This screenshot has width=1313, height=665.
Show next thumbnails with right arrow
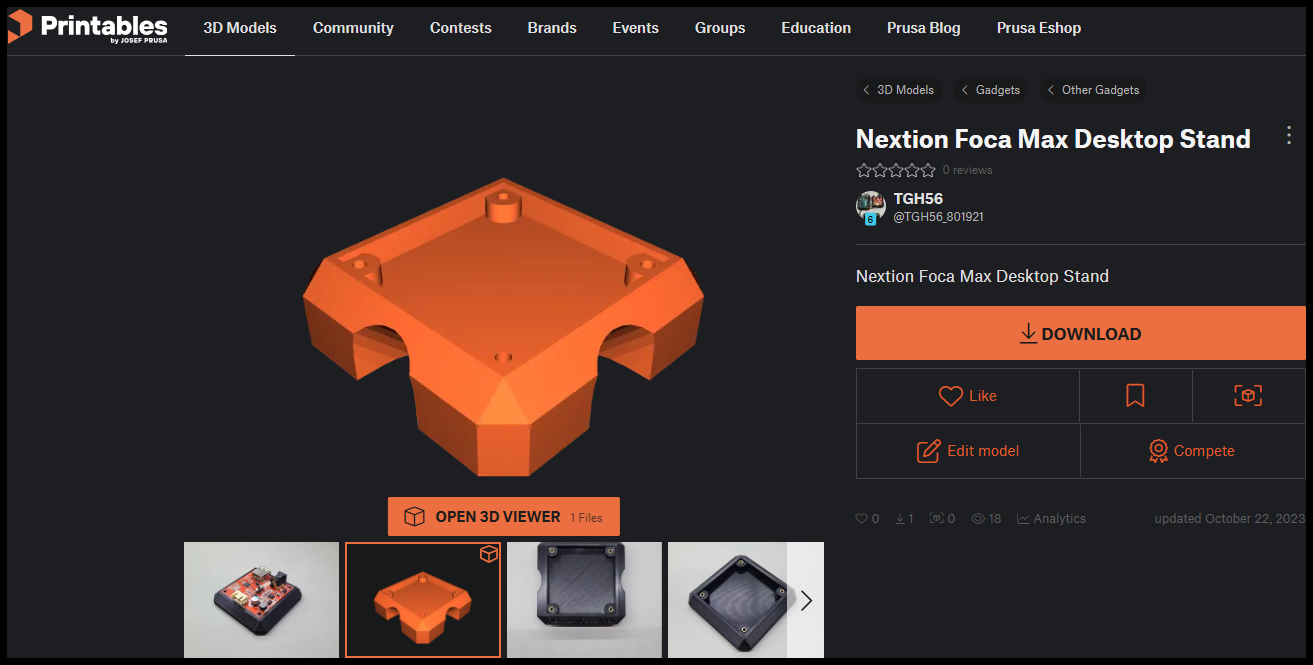pyautogui.click(x=806, y=600)
